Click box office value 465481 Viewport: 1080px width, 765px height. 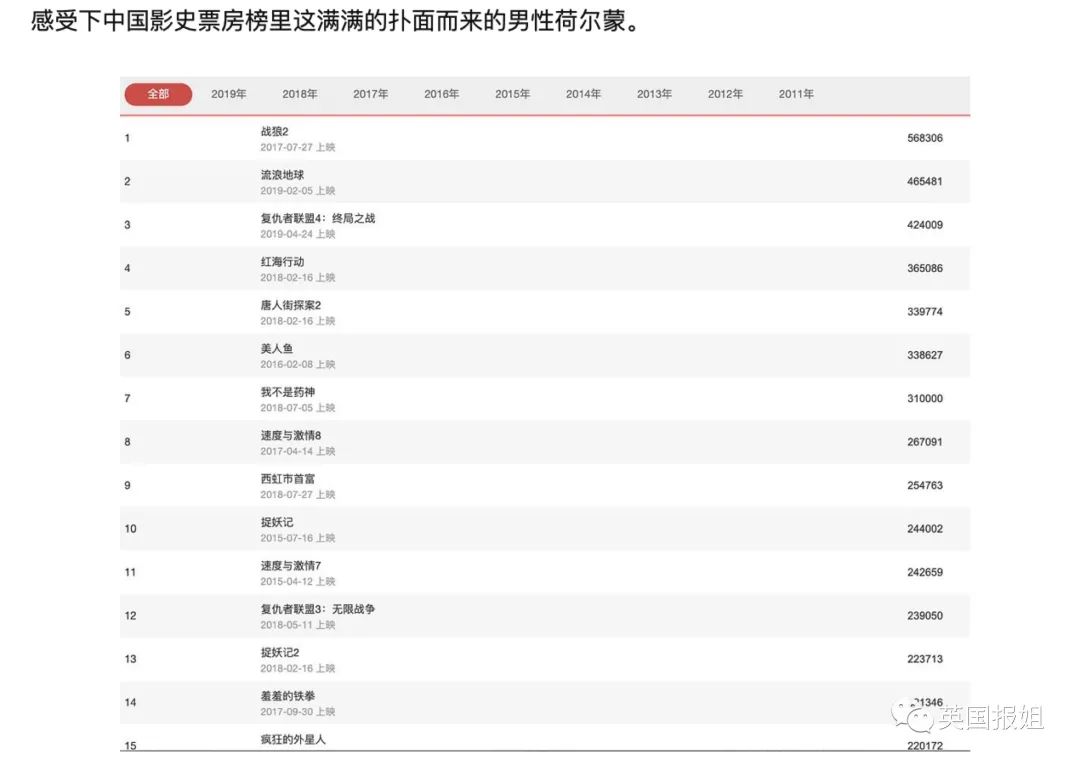[x=924, y=182]
